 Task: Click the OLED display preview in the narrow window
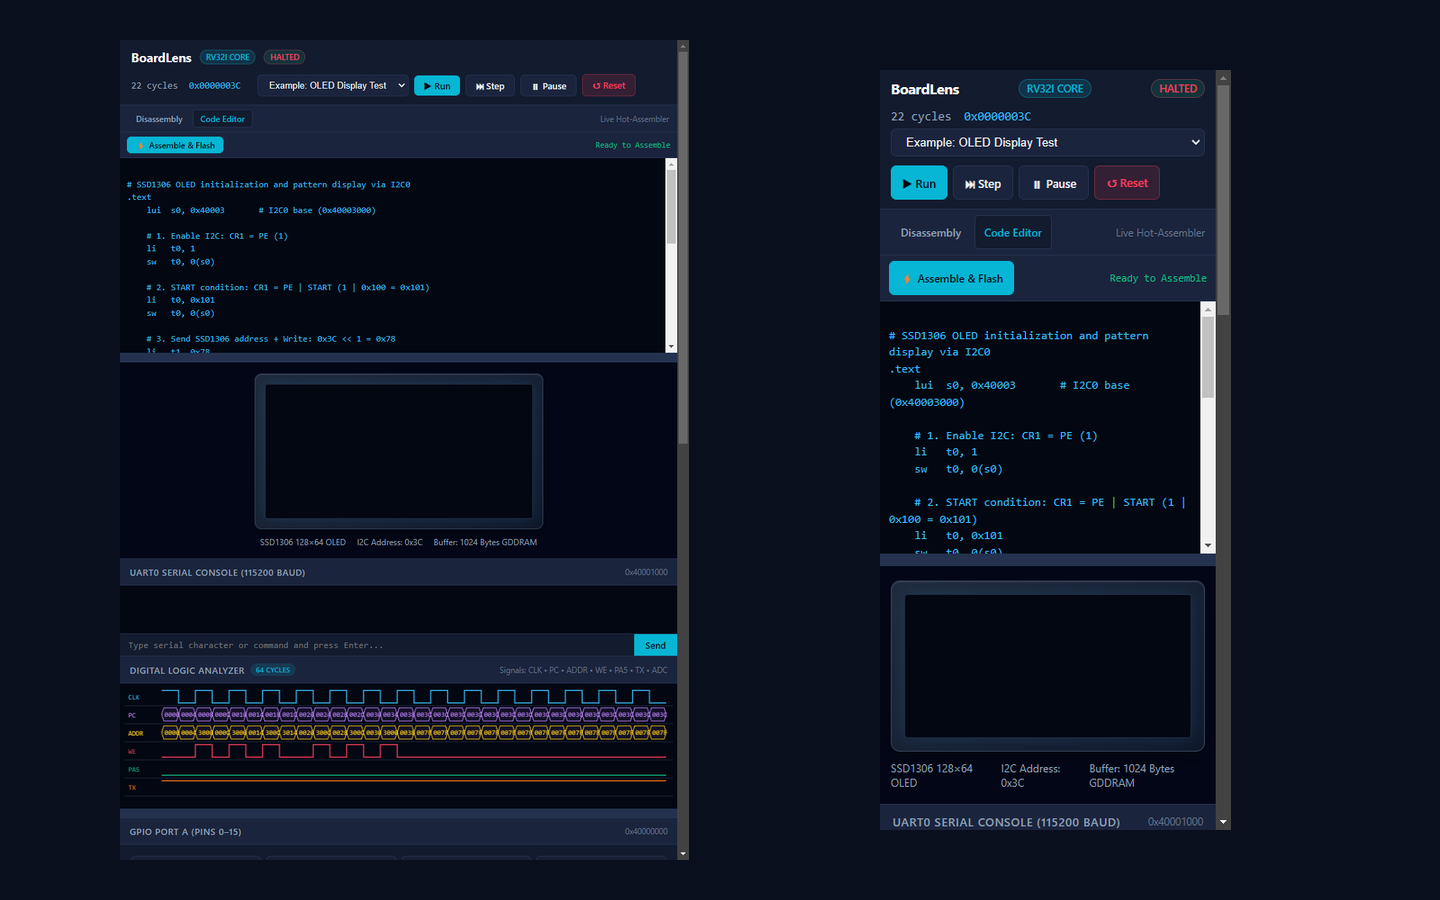pos(1048,666)
